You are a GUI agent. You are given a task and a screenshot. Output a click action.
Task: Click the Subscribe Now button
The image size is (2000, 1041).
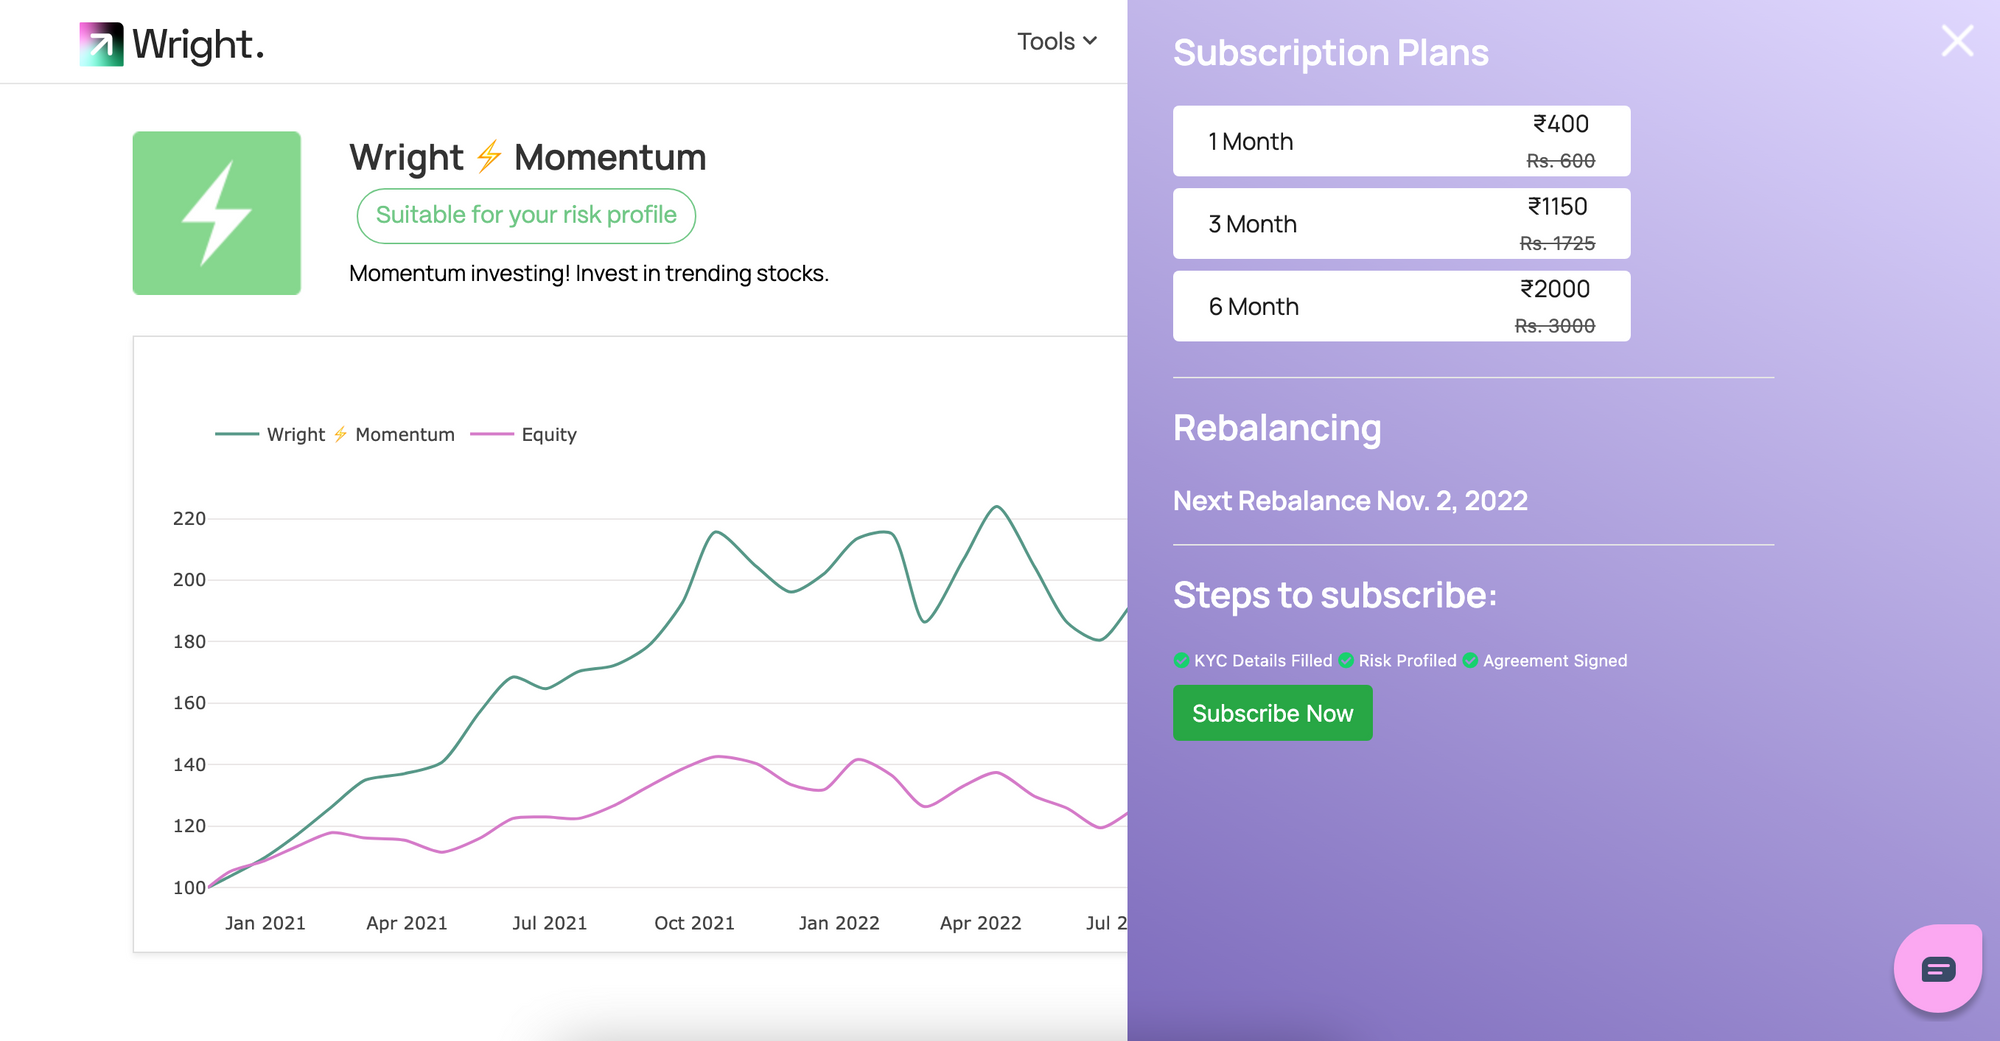coord(1272,713)
